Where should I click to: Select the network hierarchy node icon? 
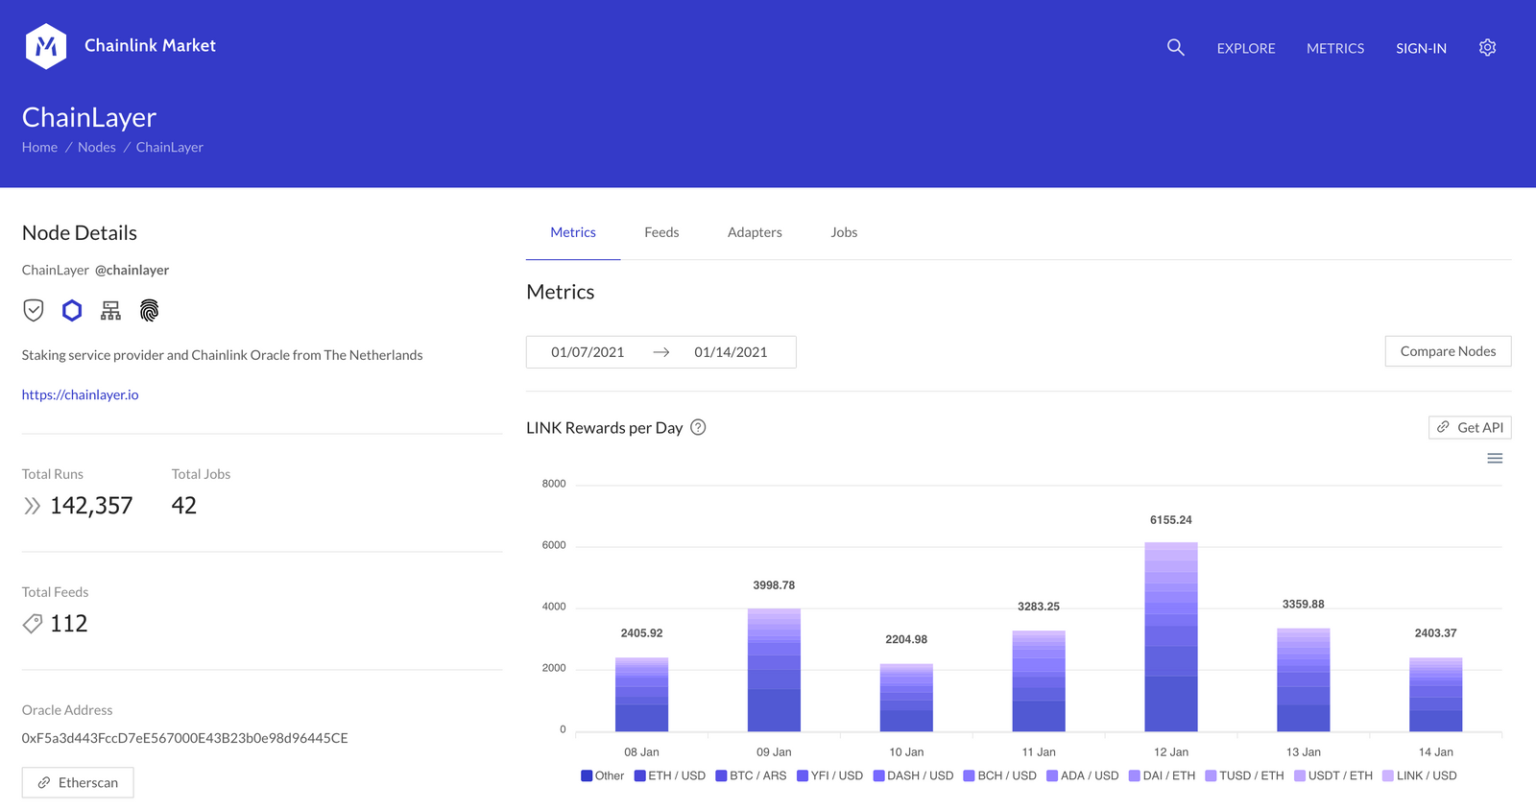(110, 310)
